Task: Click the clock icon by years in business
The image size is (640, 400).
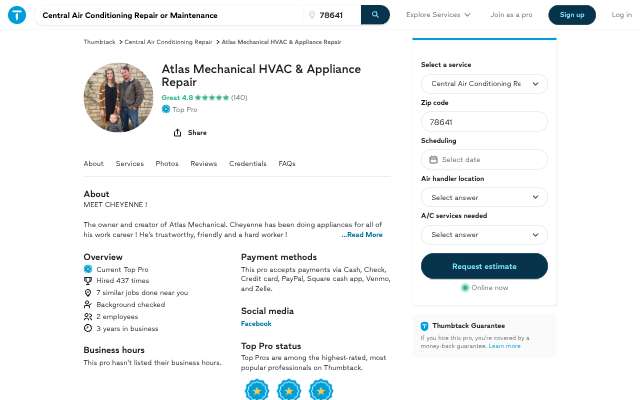Action: [x=88, y=329]
